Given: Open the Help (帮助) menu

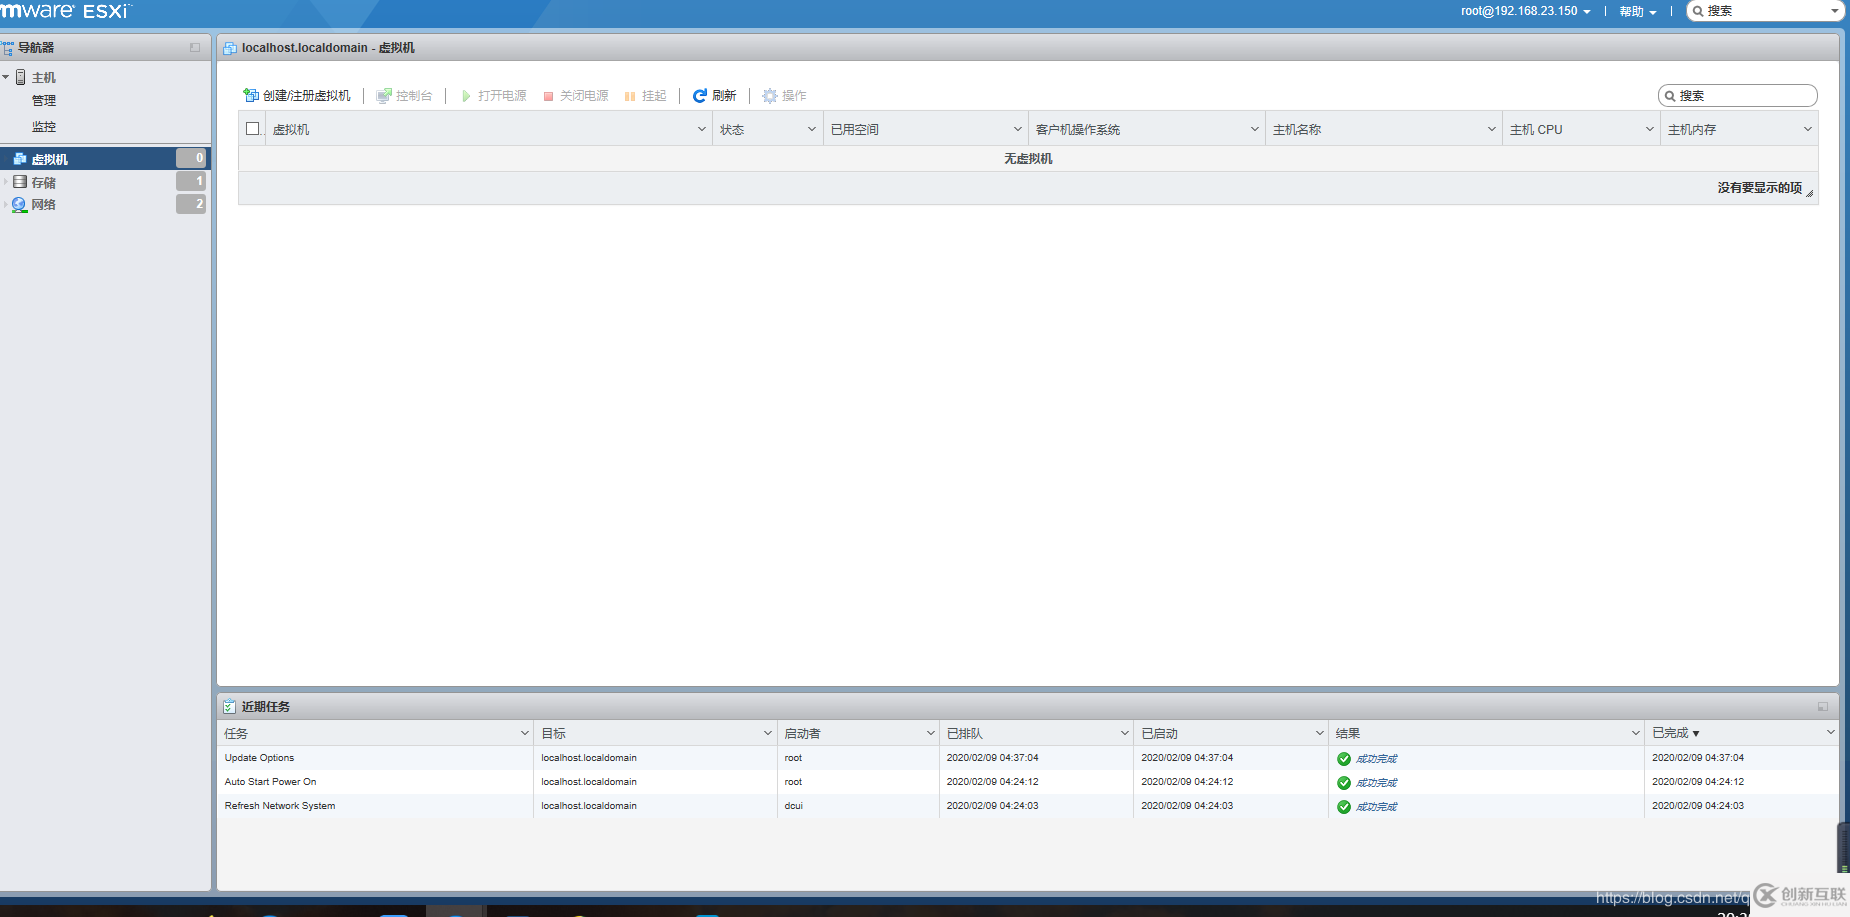Looking at the screenshot, I should (x=1638, y=12).
